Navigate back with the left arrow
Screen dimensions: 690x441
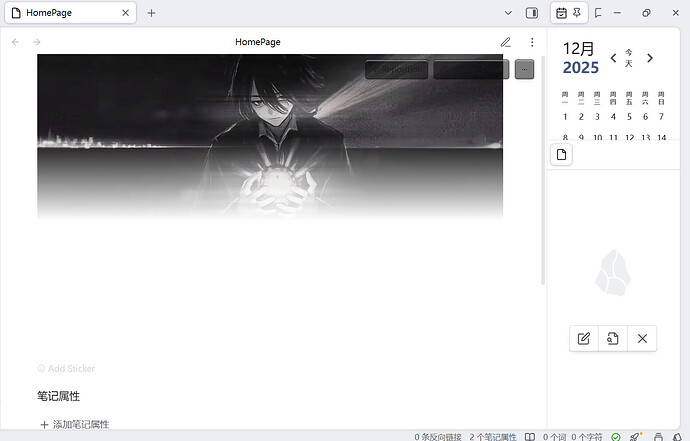[15, 42]
